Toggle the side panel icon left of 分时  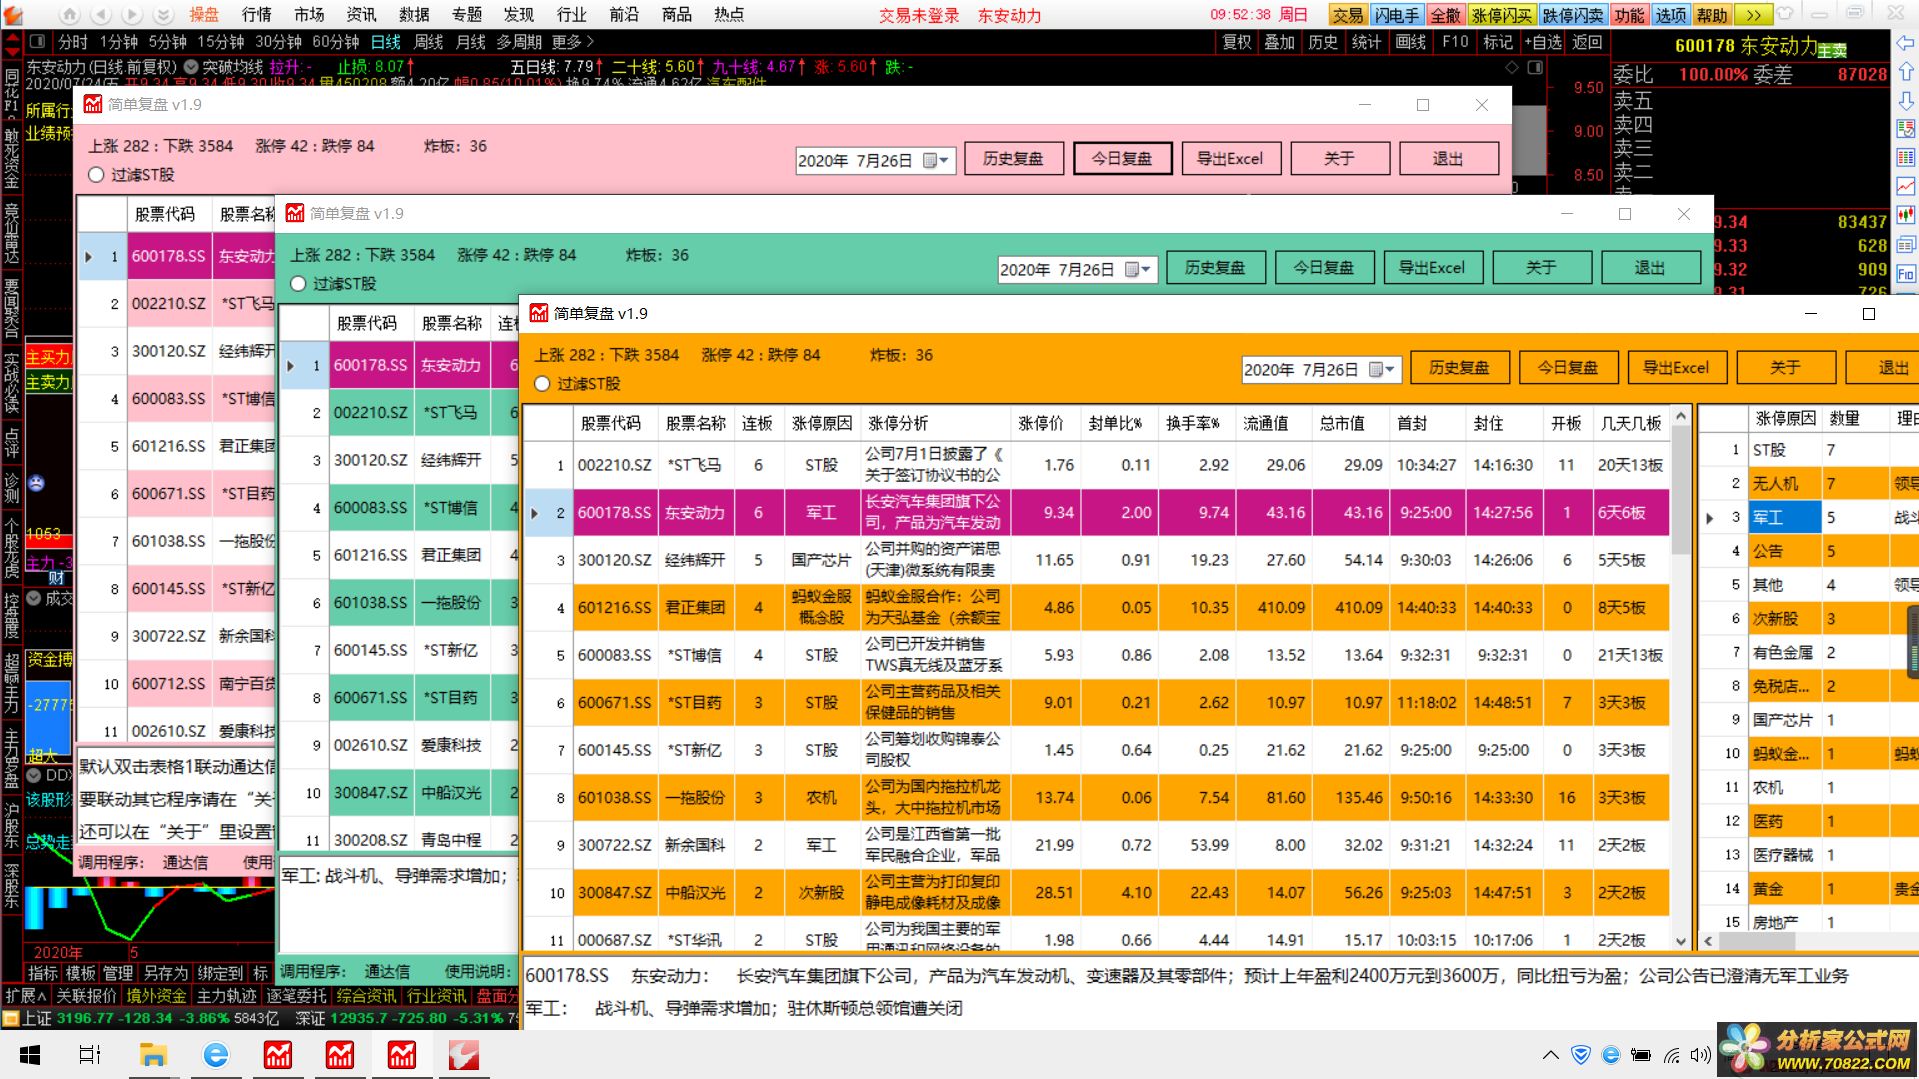(38, 42)
